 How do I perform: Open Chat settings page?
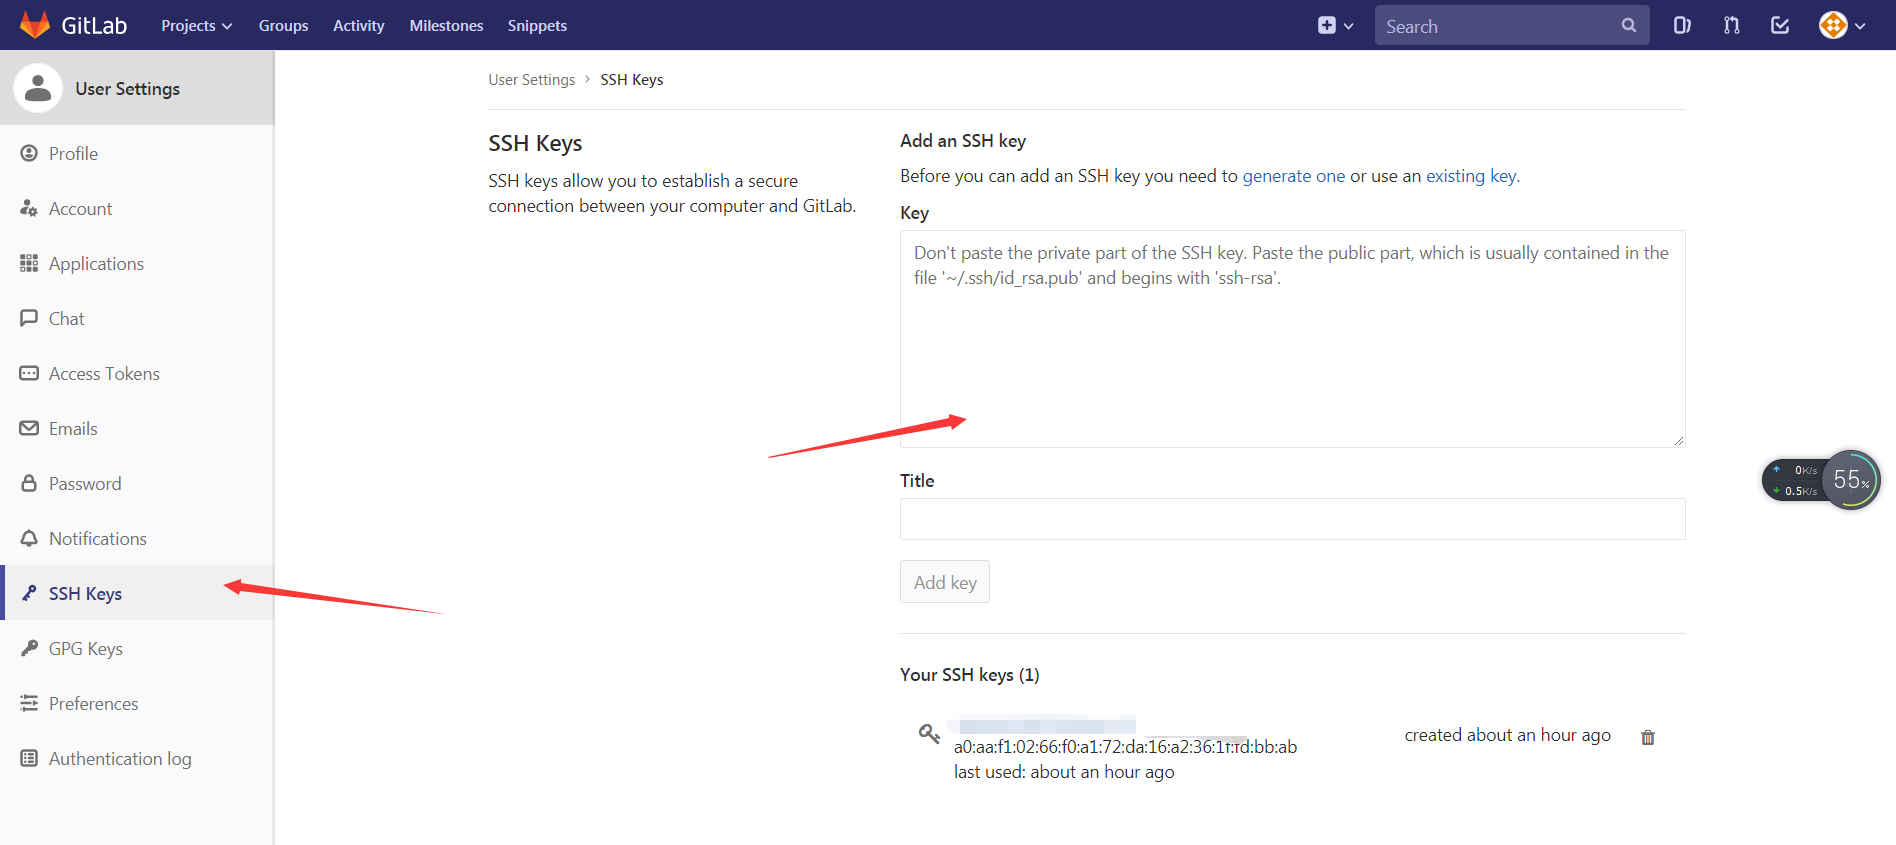click(x=137, y=318)
